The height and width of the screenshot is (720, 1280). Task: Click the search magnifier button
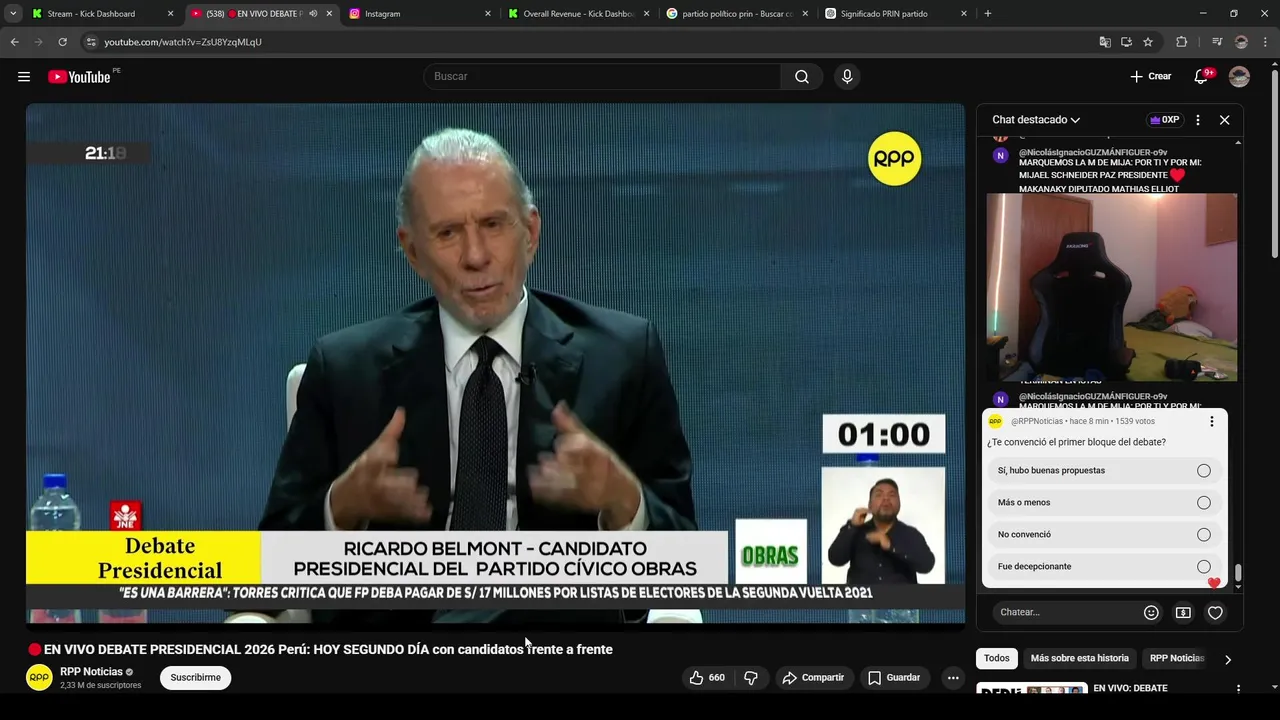(x=802, y=77)
